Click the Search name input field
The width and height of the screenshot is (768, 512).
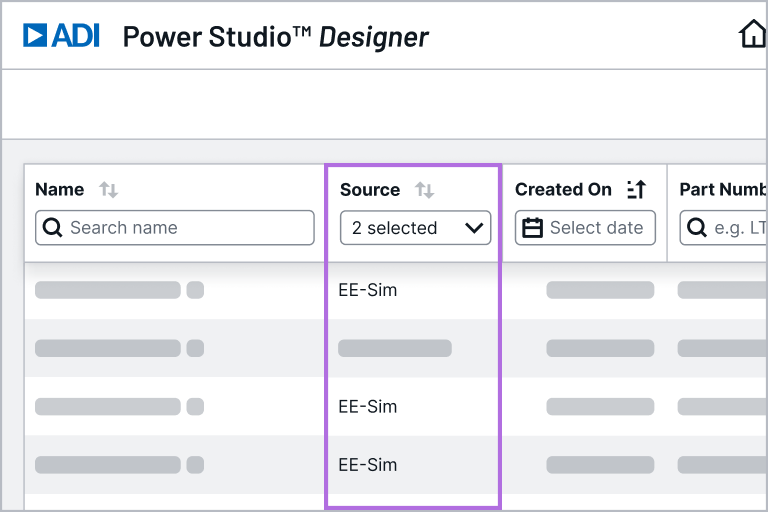175,228
